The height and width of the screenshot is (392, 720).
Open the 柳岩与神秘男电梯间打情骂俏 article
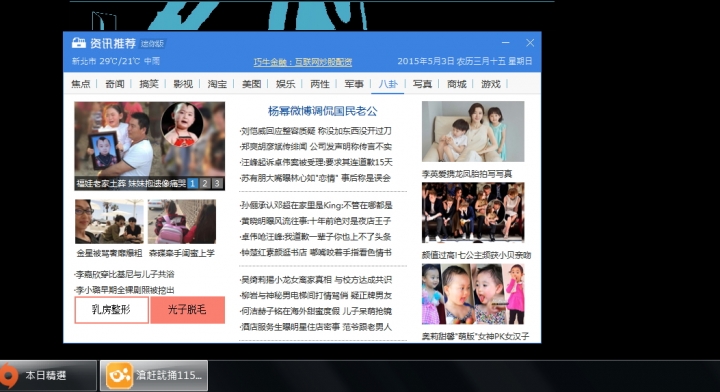(316, 296)
